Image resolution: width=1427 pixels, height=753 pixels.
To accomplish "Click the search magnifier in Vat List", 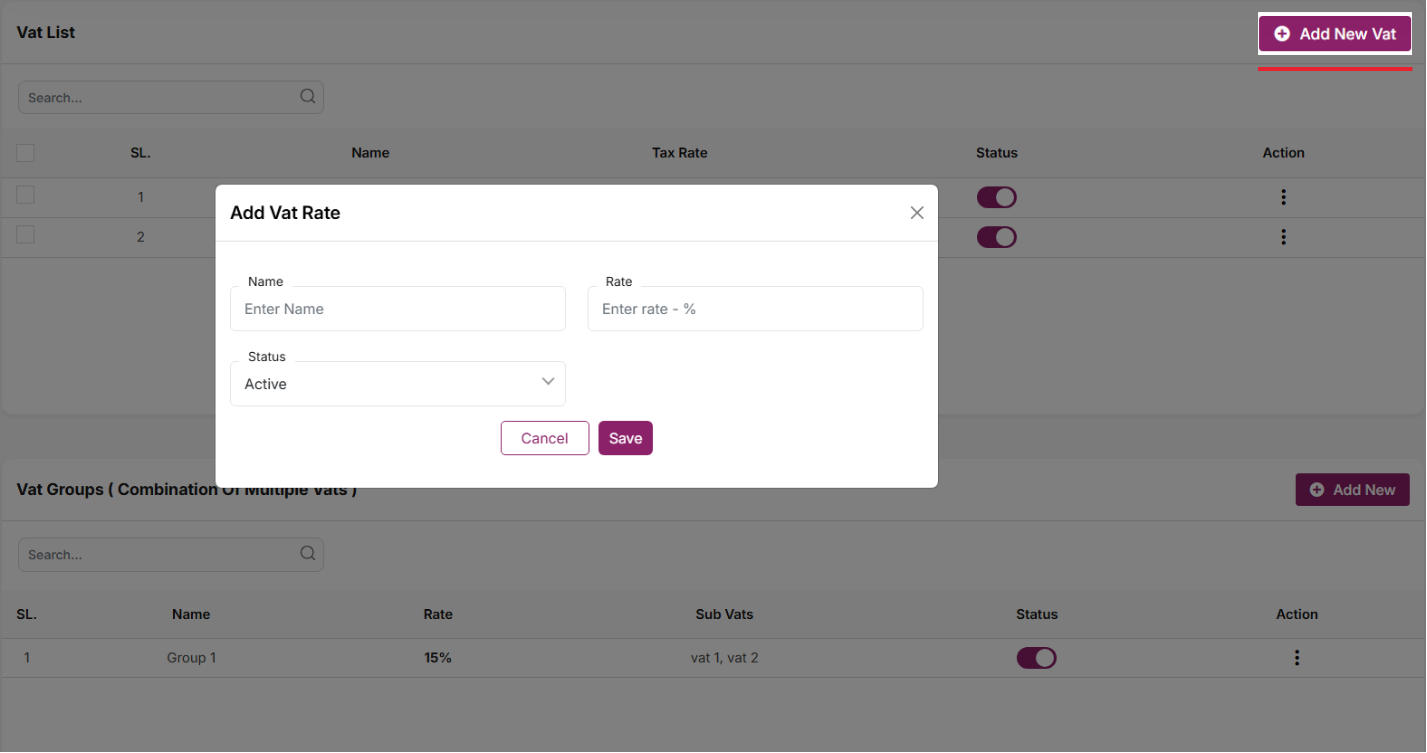I will click(307, 97).
